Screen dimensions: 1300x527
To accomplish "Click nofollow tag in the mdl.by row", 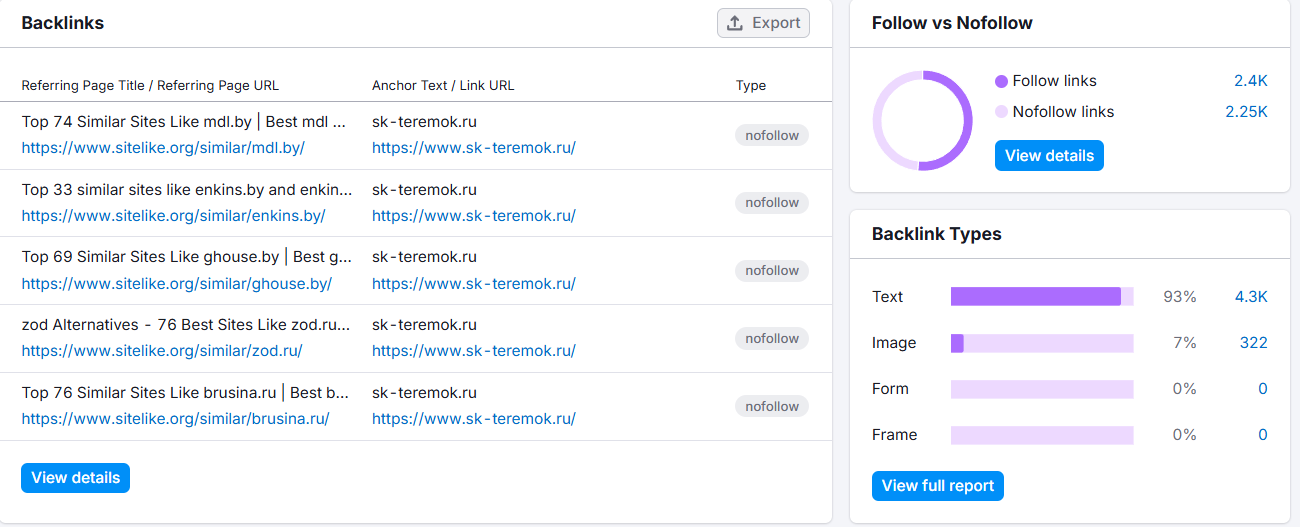I will coord(771,135).
